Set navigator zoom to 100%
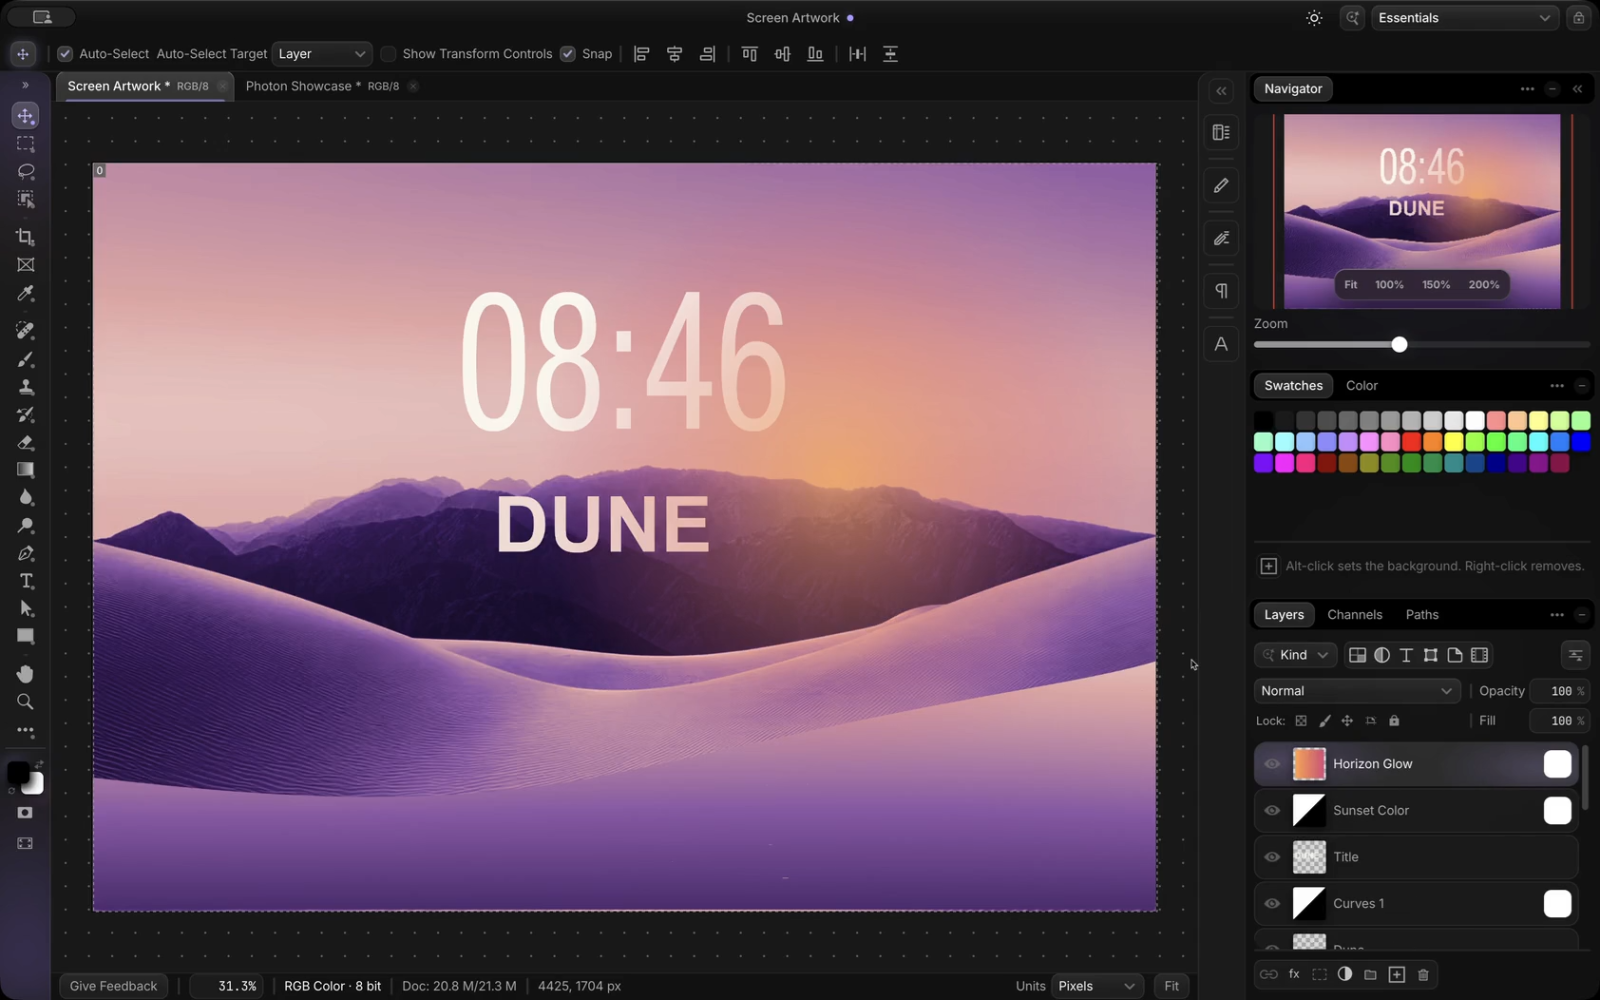 [x=1389, y=285]
